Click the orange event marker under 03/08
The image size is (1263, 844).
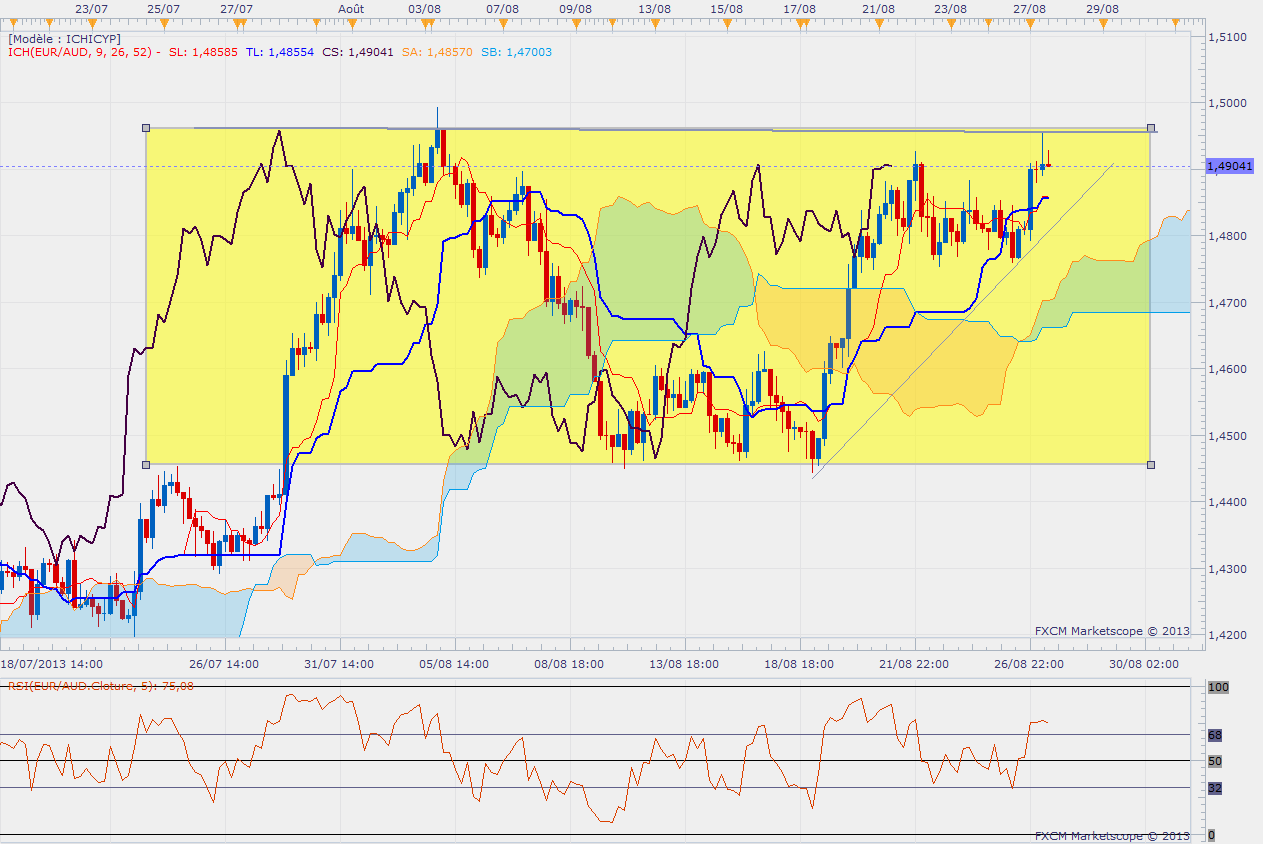(x=425, y=21)
